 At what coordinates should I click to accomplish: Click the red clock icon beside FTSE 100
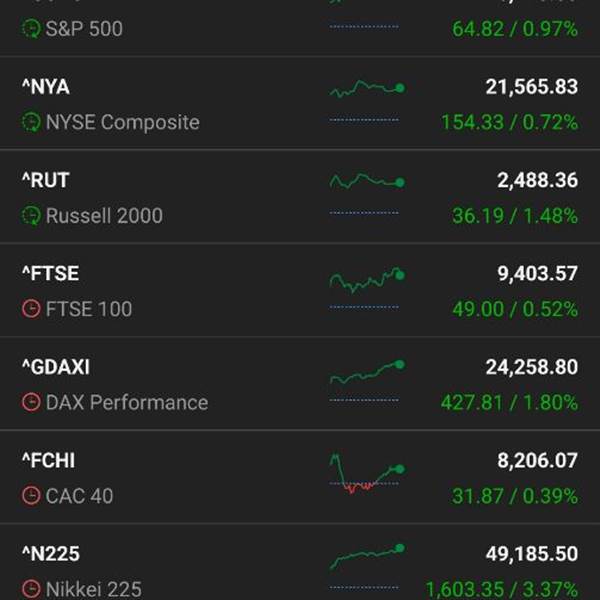[31, 309]
